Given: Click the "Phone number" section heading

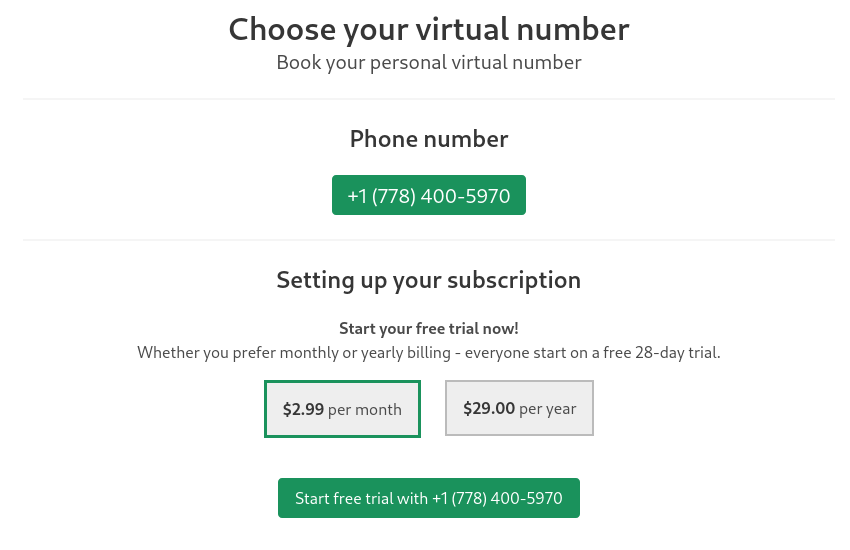Looking at the screenshot, I should click(428, 139).
